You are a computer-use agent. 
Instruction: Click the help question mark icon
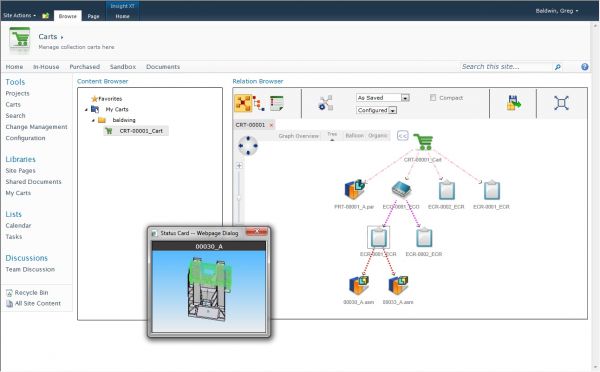pyautogui.click(x=585, y=67)
